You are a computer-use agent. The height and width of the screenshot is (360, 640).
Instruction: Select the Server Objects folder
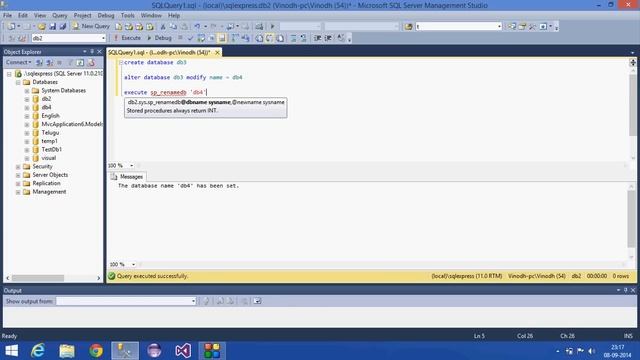click(x=50, y=175)
